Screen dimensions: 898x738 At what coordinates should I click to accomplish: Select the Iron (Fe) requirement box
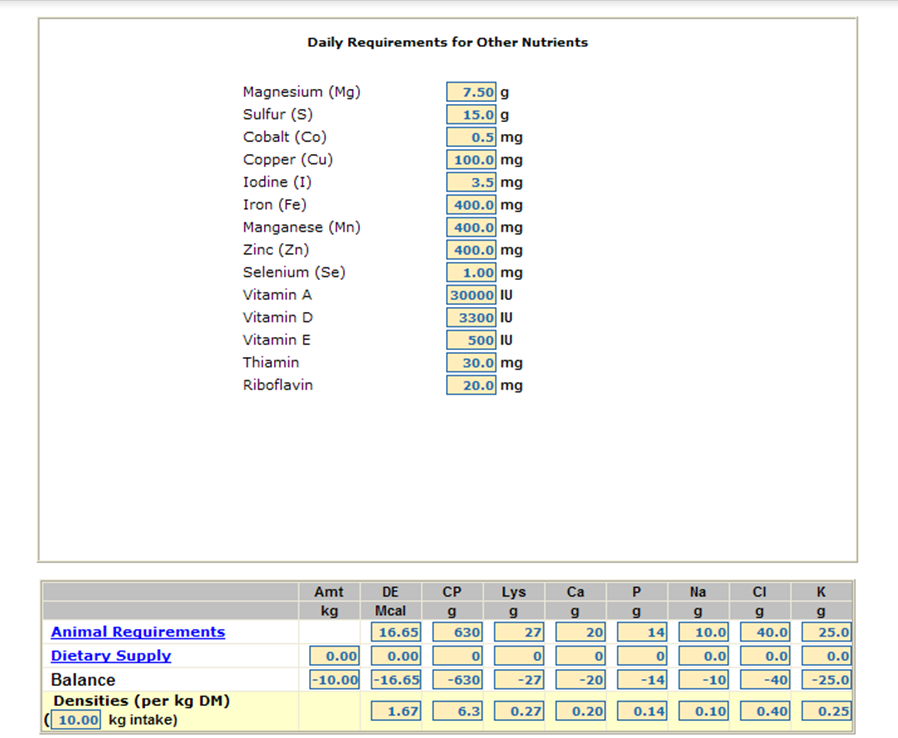tap(471, 204)
